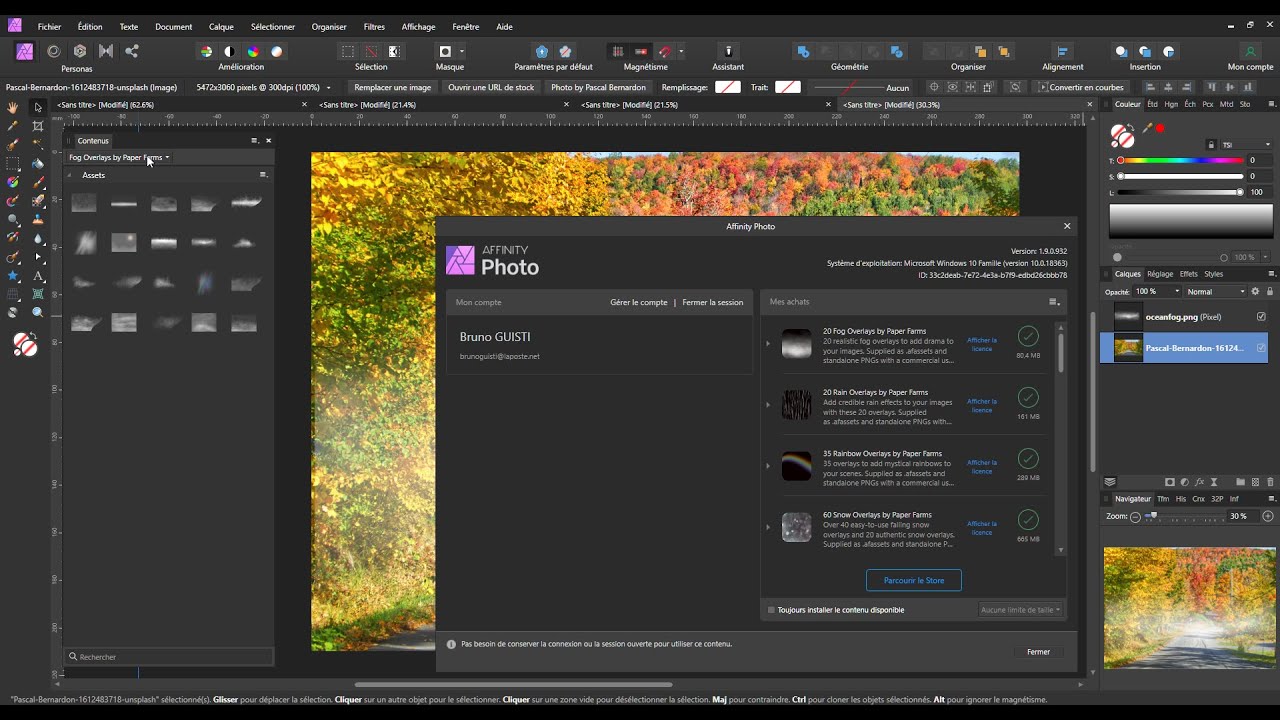Open layer fx effects icon
This screenshot has width=1280, height=720.
pos(1199,482)
